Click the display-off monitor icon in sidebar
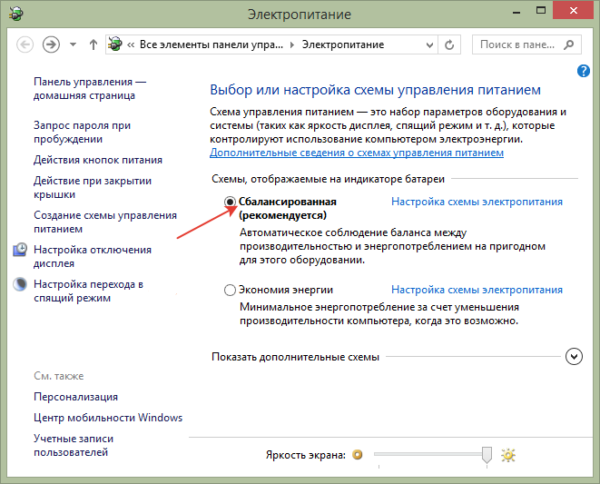 pyautogui.click(x=20, y=249)
